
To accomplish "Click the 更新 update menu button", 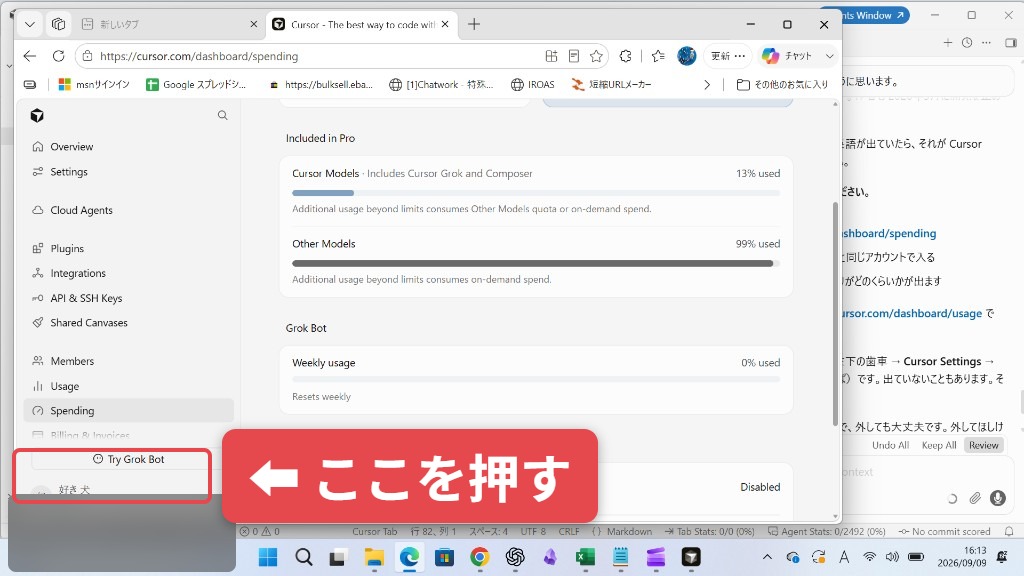I will click(728, 56).
